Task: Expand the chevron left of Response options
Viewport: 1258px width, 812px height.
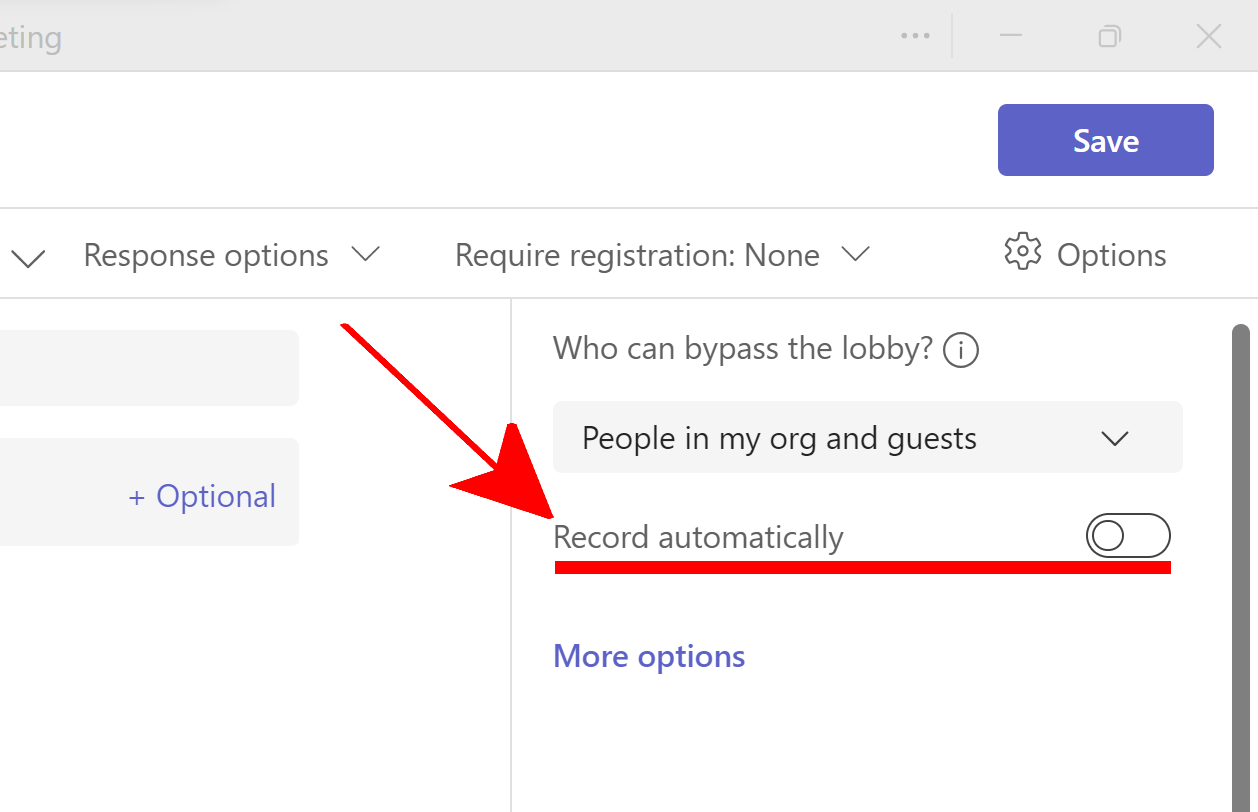Action: pos(29,259)
